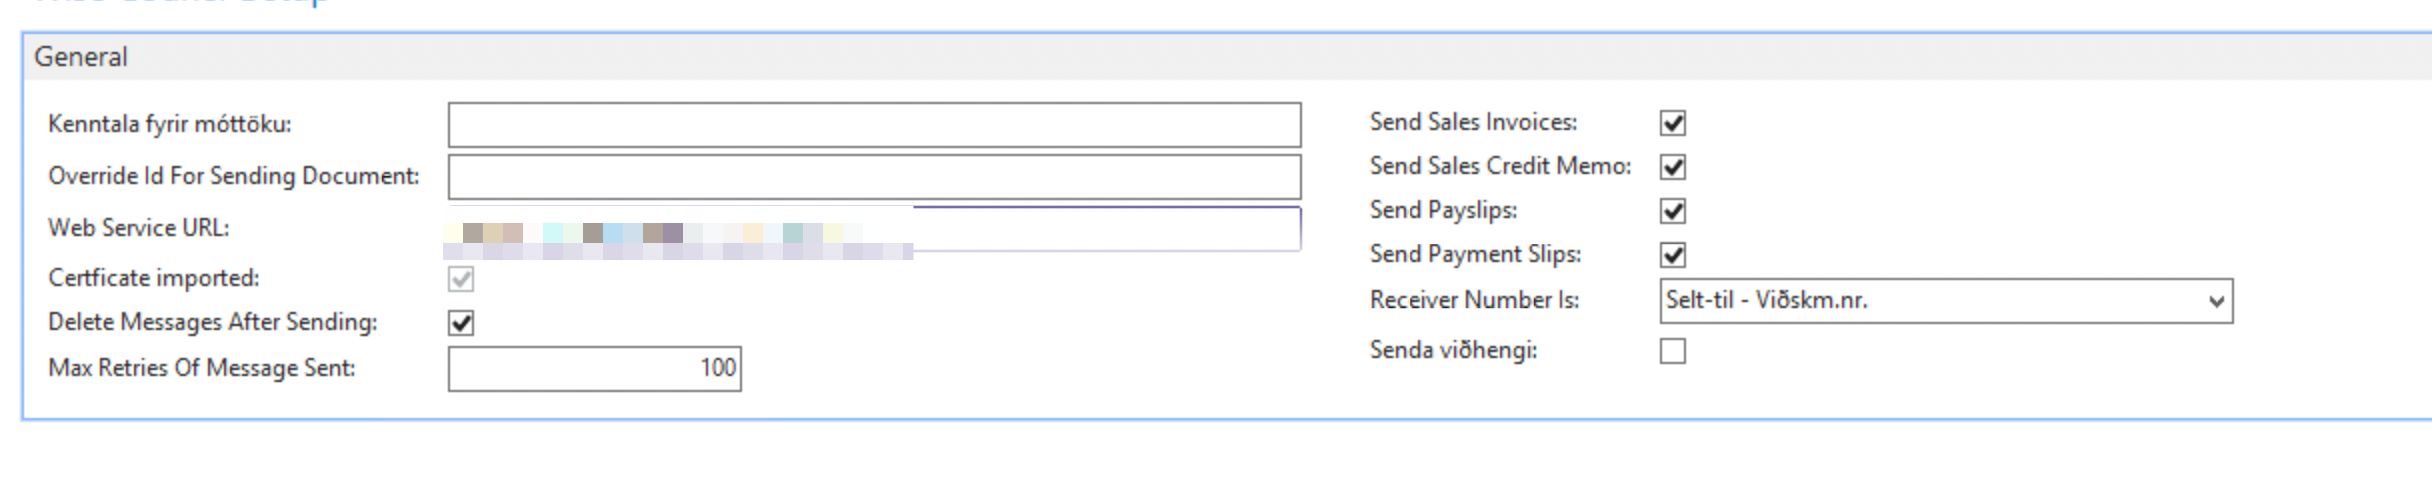Click the Web Service URL label
Viewport: 2432px width, 504px height.
click(138, 229)
